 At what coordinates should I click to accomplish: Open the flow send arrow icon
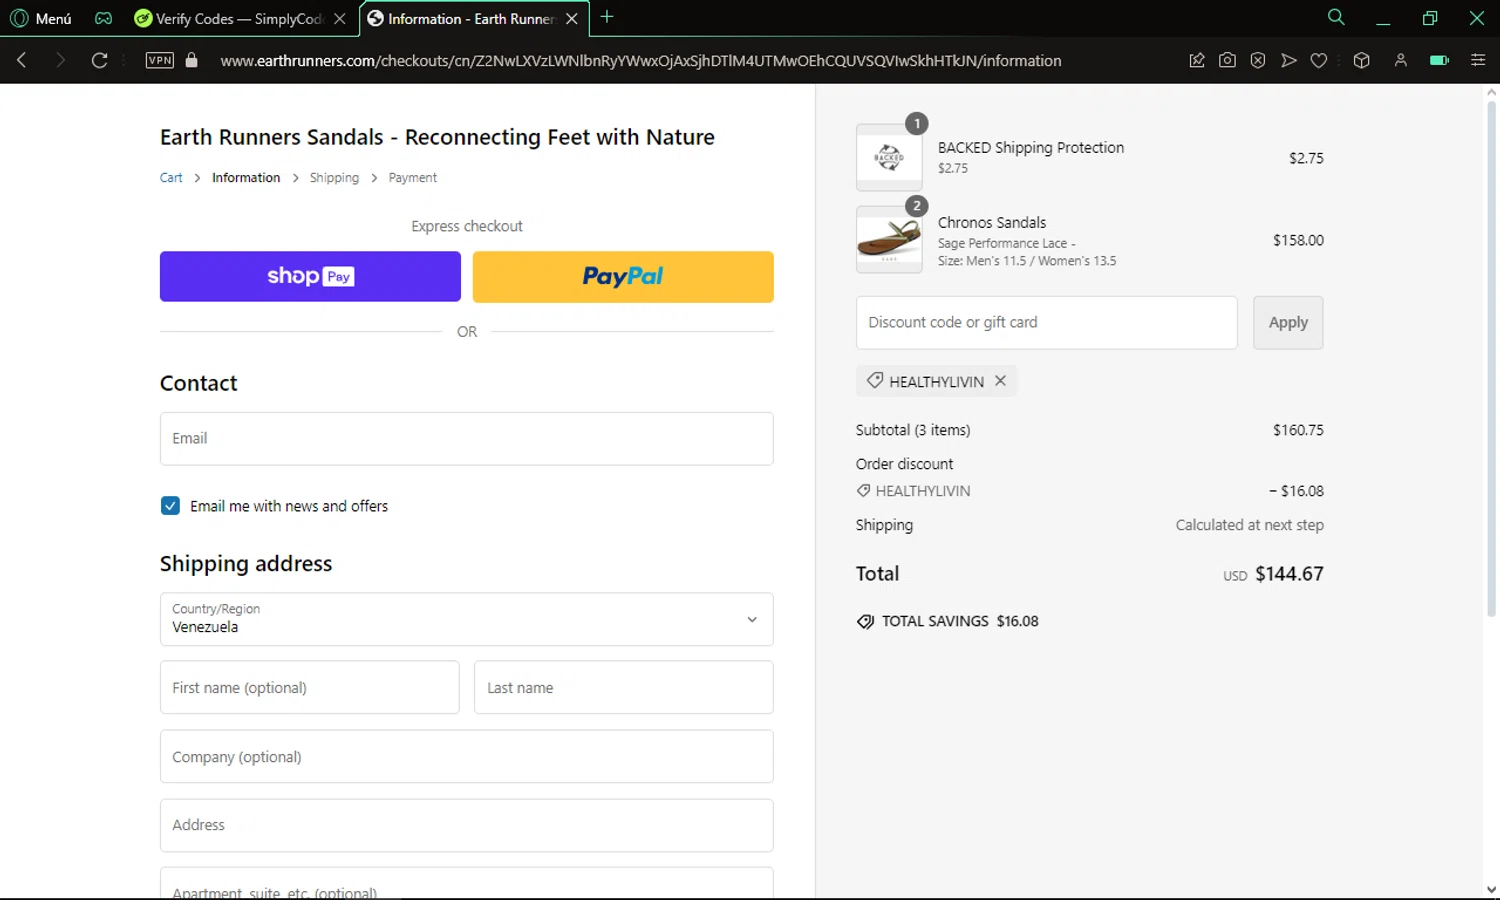(x=1289, y=60)
